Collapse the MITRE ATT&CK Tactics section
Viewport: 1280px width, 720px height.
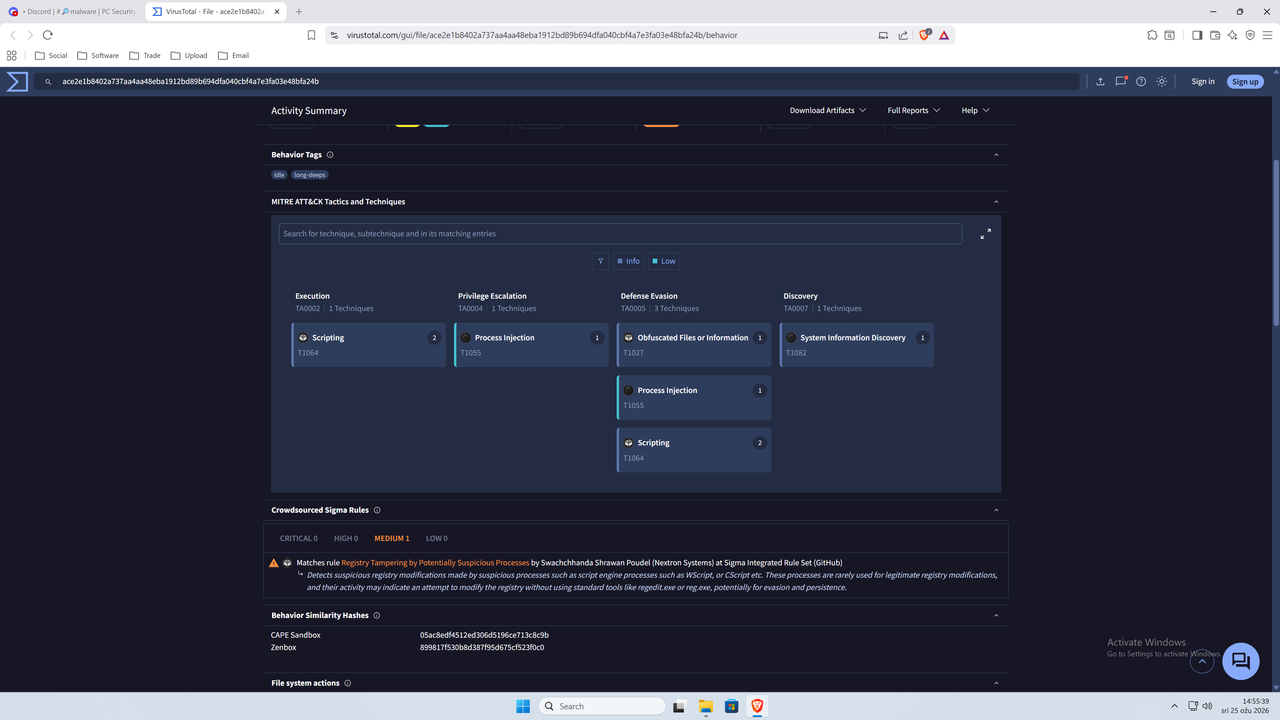coord(995,201)
